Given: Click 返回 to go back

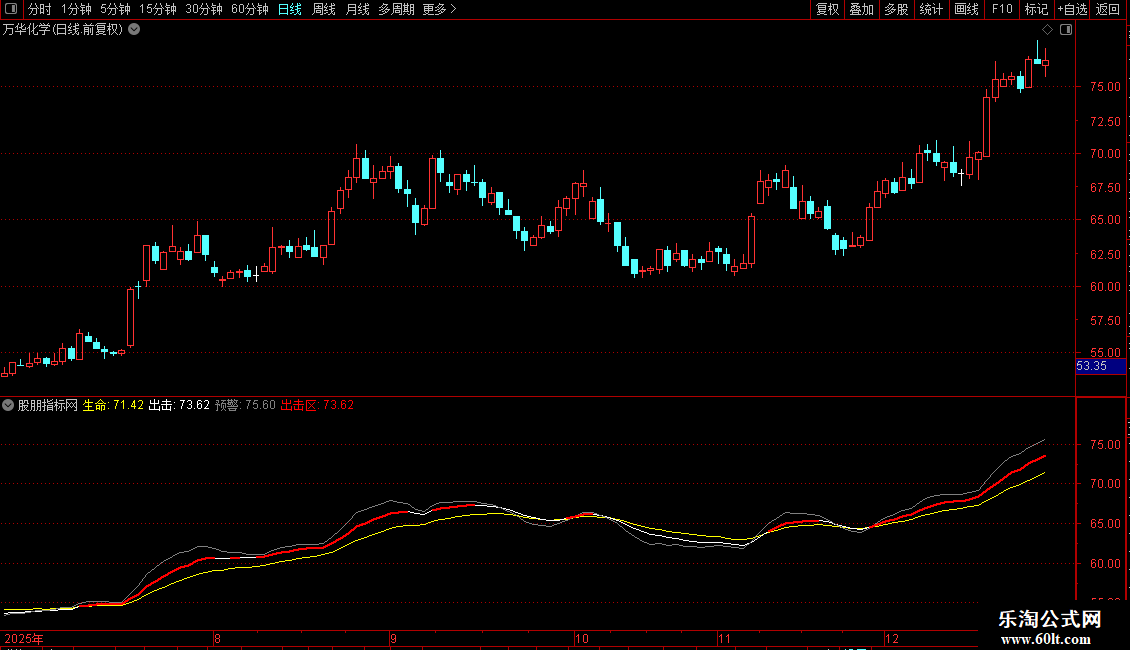Looking at the screenshot, I should click(1108, 9).
